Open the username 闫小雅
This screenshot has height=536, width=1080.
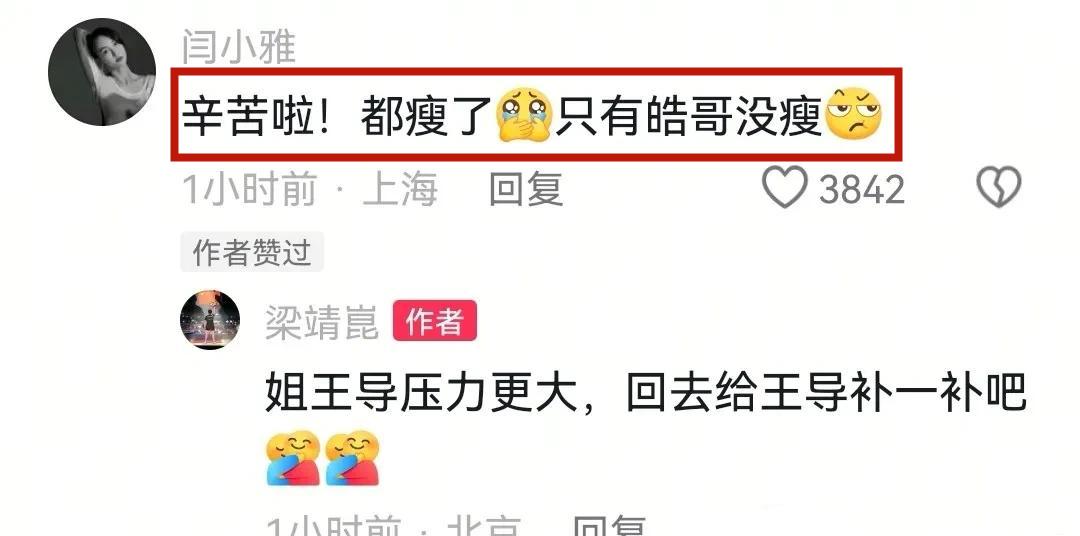239,47
